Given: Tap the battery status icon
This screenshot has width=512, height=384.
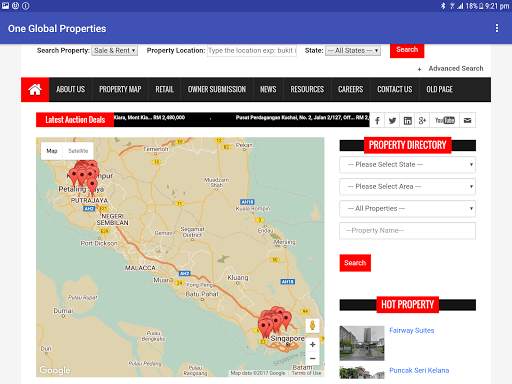Looking at the screenshot, I should tap(481, 6).
